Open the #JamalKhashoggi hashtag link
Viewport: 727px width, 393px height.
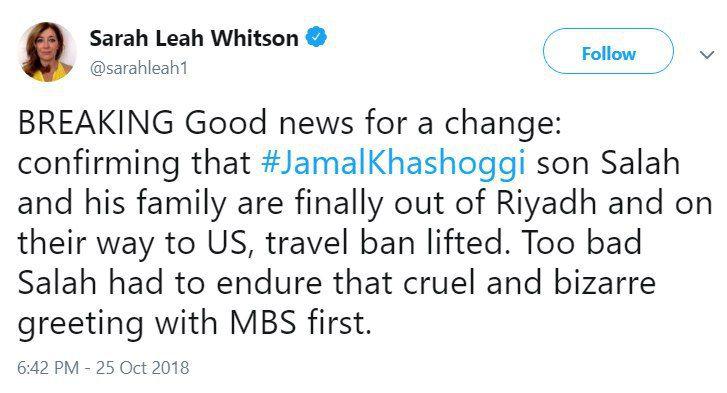click(x=393, y=164)
